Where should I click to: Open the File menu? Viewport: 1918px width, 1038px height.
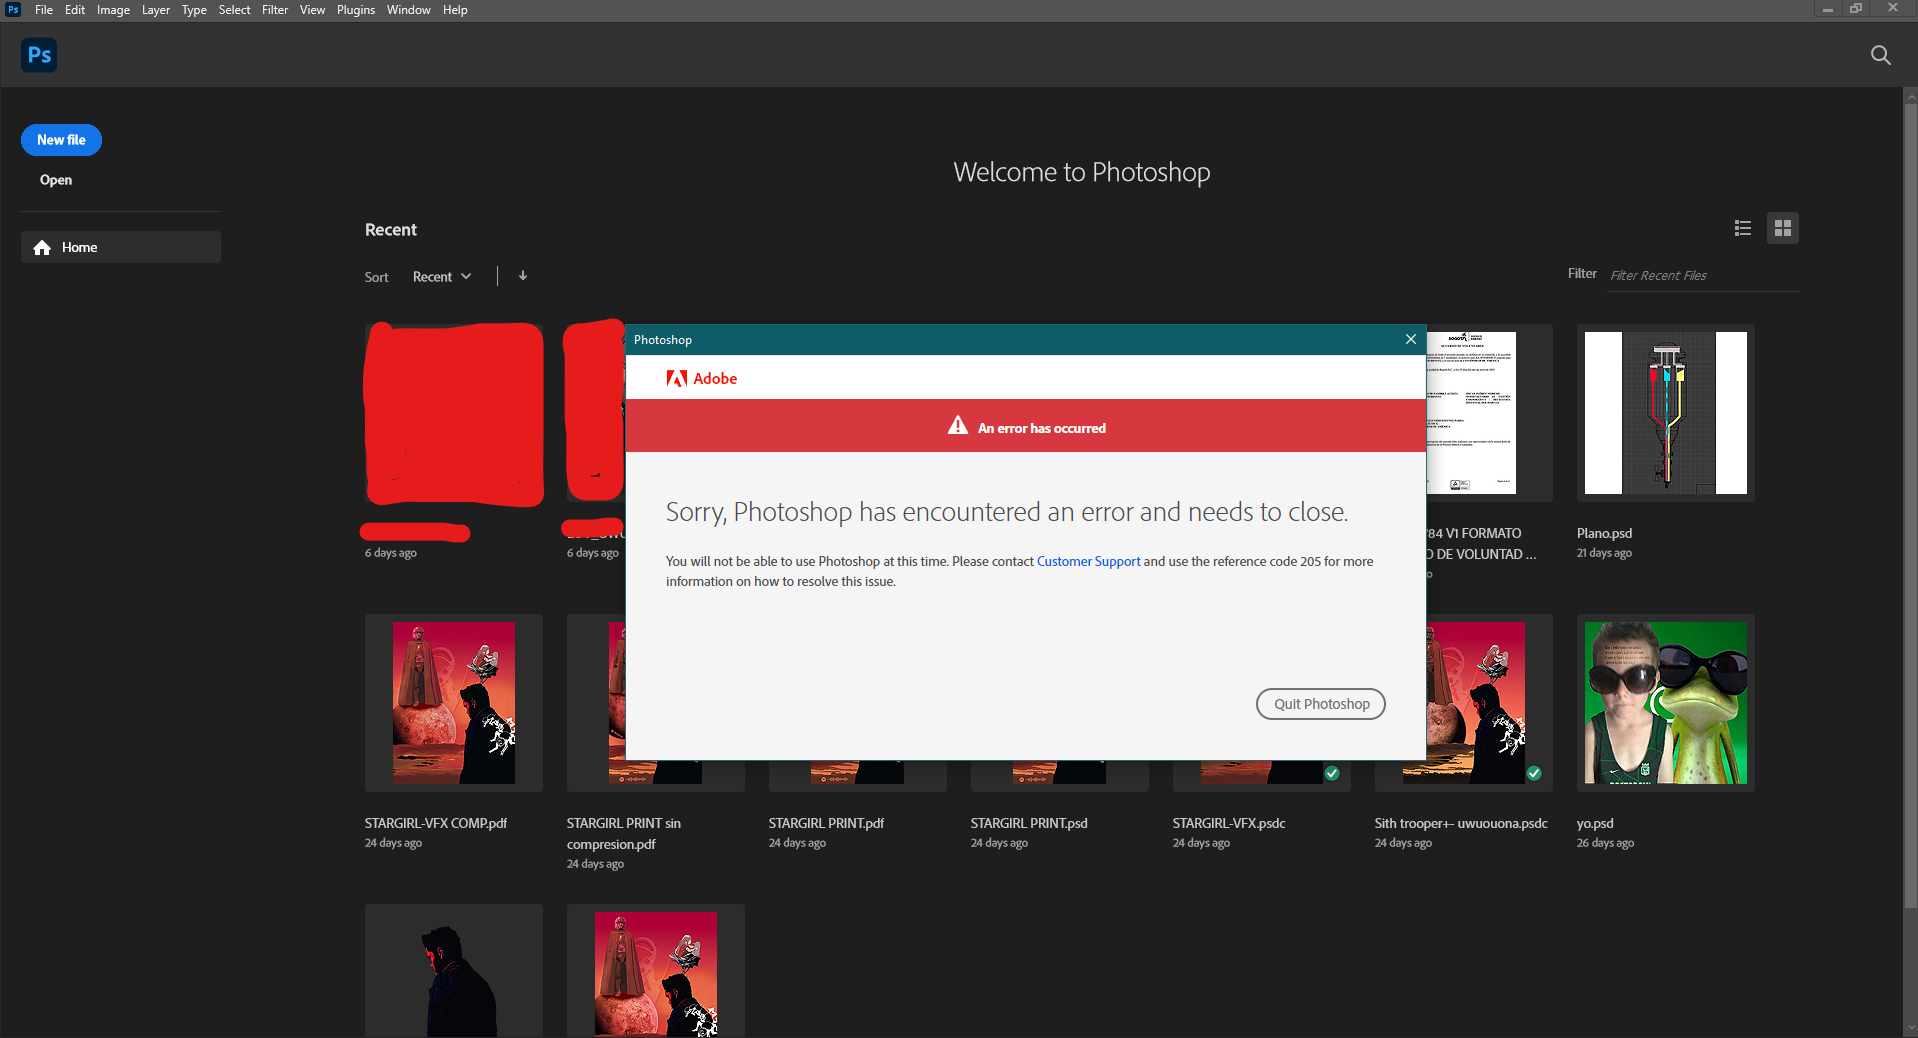[x=43, y=9]
